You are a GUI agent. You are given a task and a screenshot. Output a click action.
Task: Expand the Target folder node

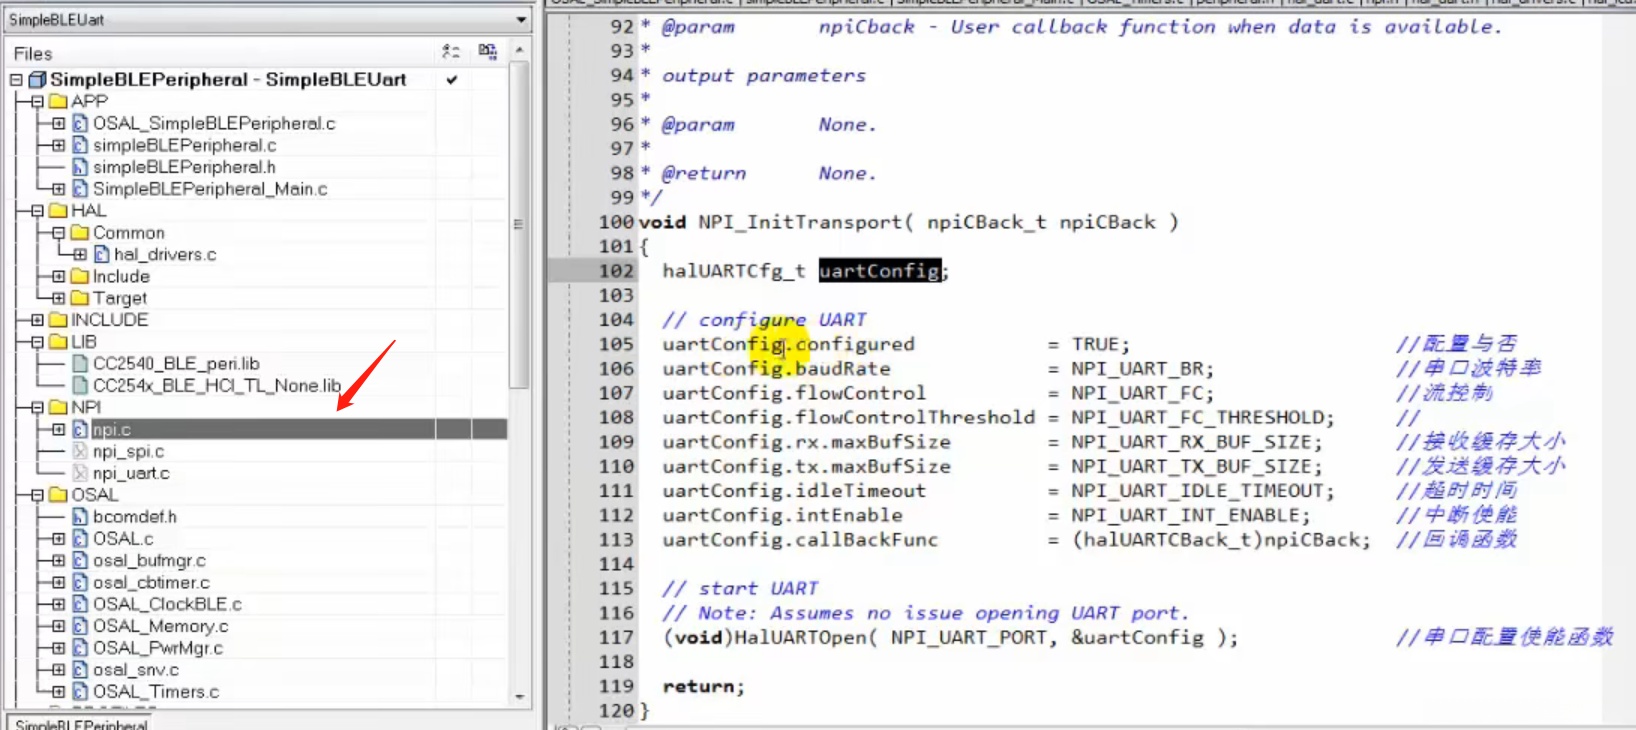click(x=58, y=298)
